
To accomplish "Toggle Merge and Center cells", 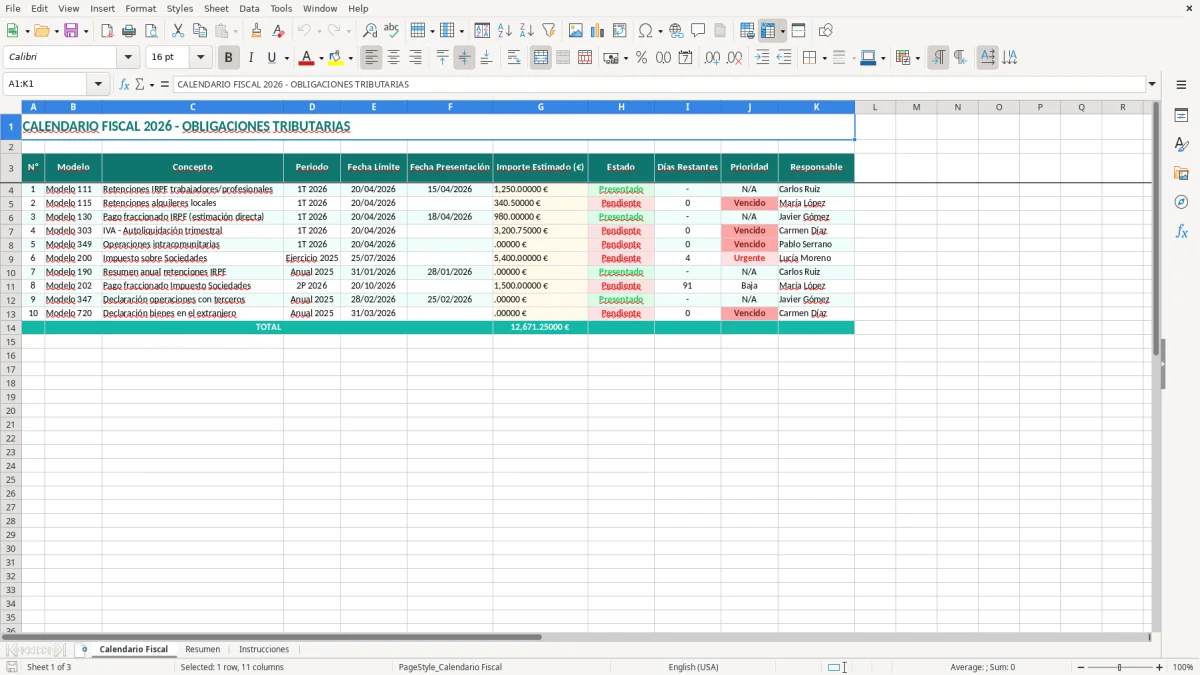I will [541, 58].
